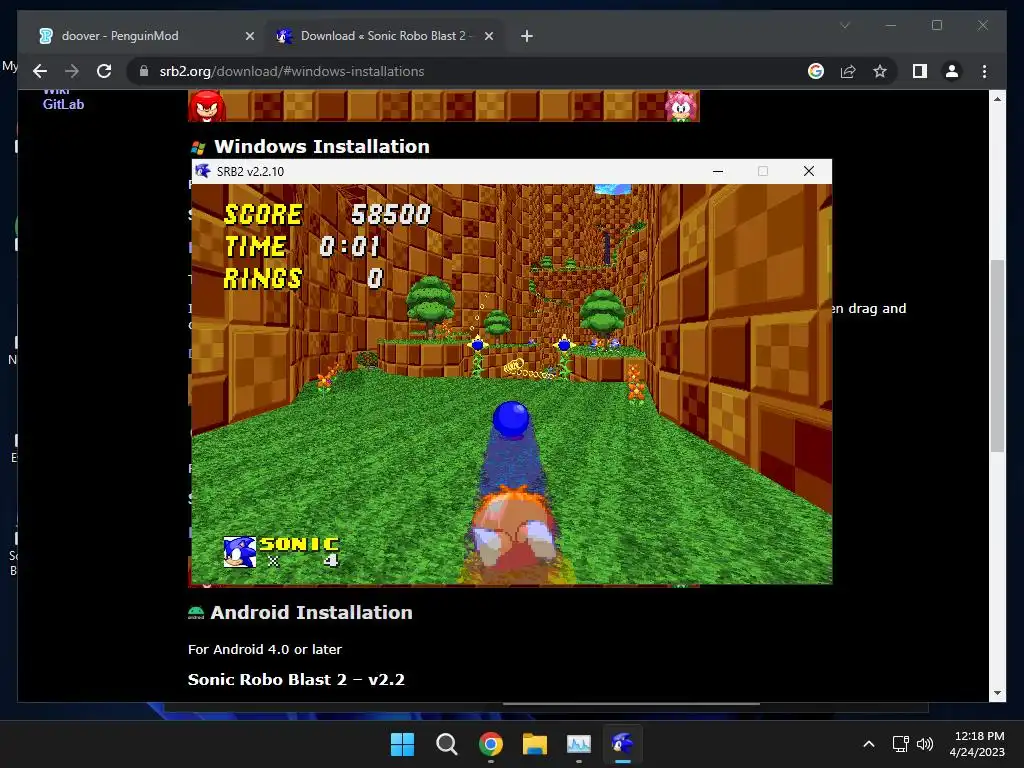This screenshot has height=768, width=1024.
Task: Open Windows taskbar search
Action: click(x=447, y=744)
